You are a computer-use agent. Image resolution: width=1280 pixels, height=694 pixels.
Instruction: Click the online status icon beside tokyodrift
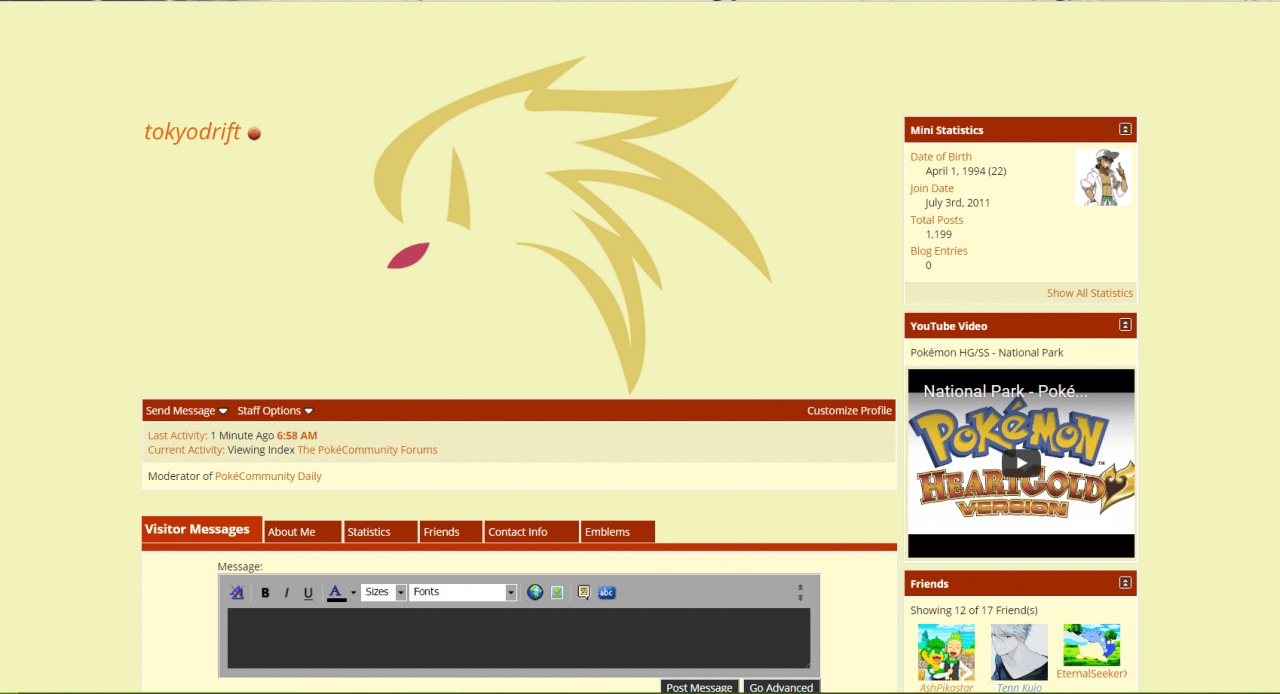pos(254,133)
